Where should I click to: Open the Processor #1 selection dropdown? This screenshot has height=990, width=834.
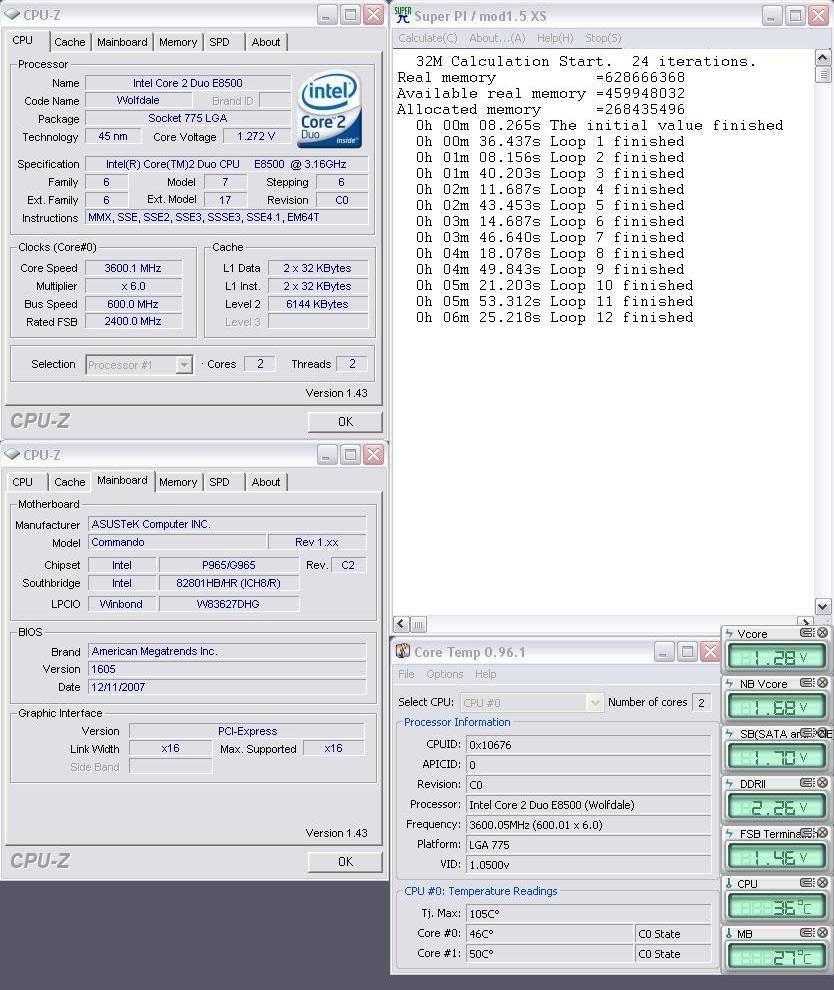pos(184,364)
